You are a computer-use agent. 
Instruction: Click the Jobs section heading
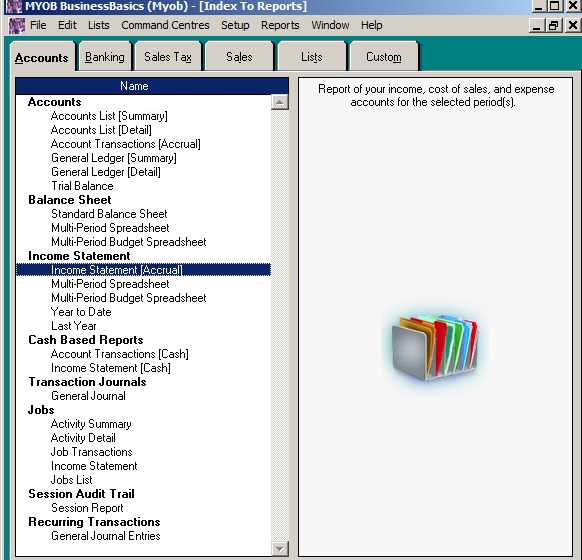[x=41, y=410]
